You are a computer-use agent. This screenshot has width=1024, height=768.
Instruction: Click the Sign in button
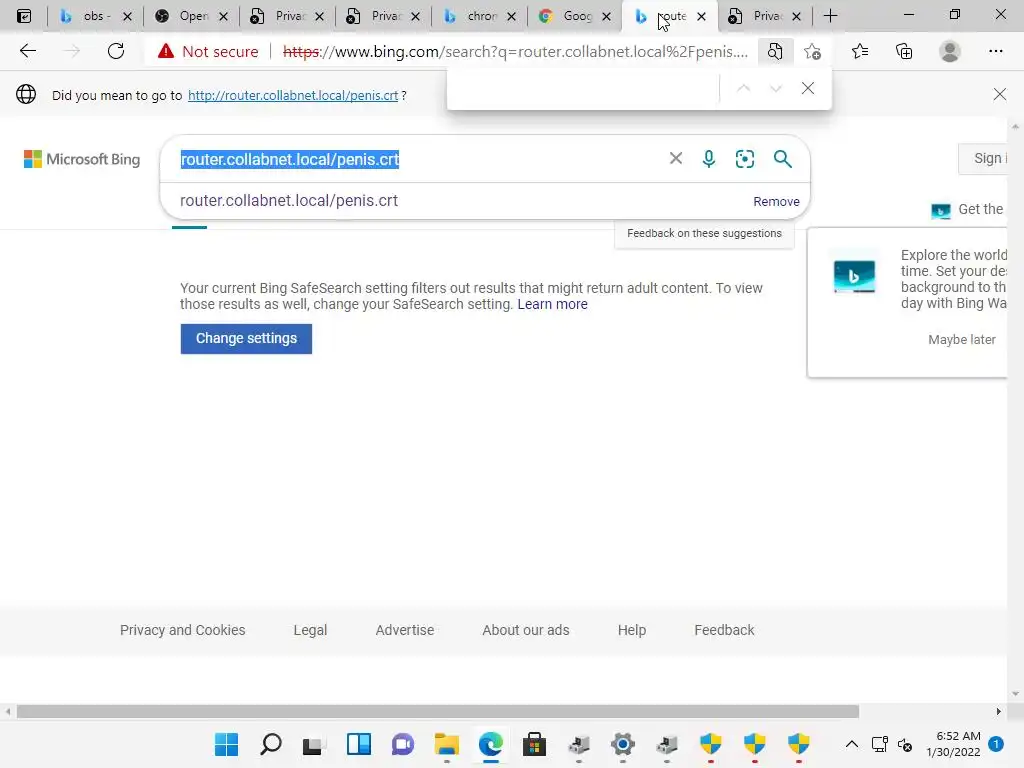(x=985, y=158)
